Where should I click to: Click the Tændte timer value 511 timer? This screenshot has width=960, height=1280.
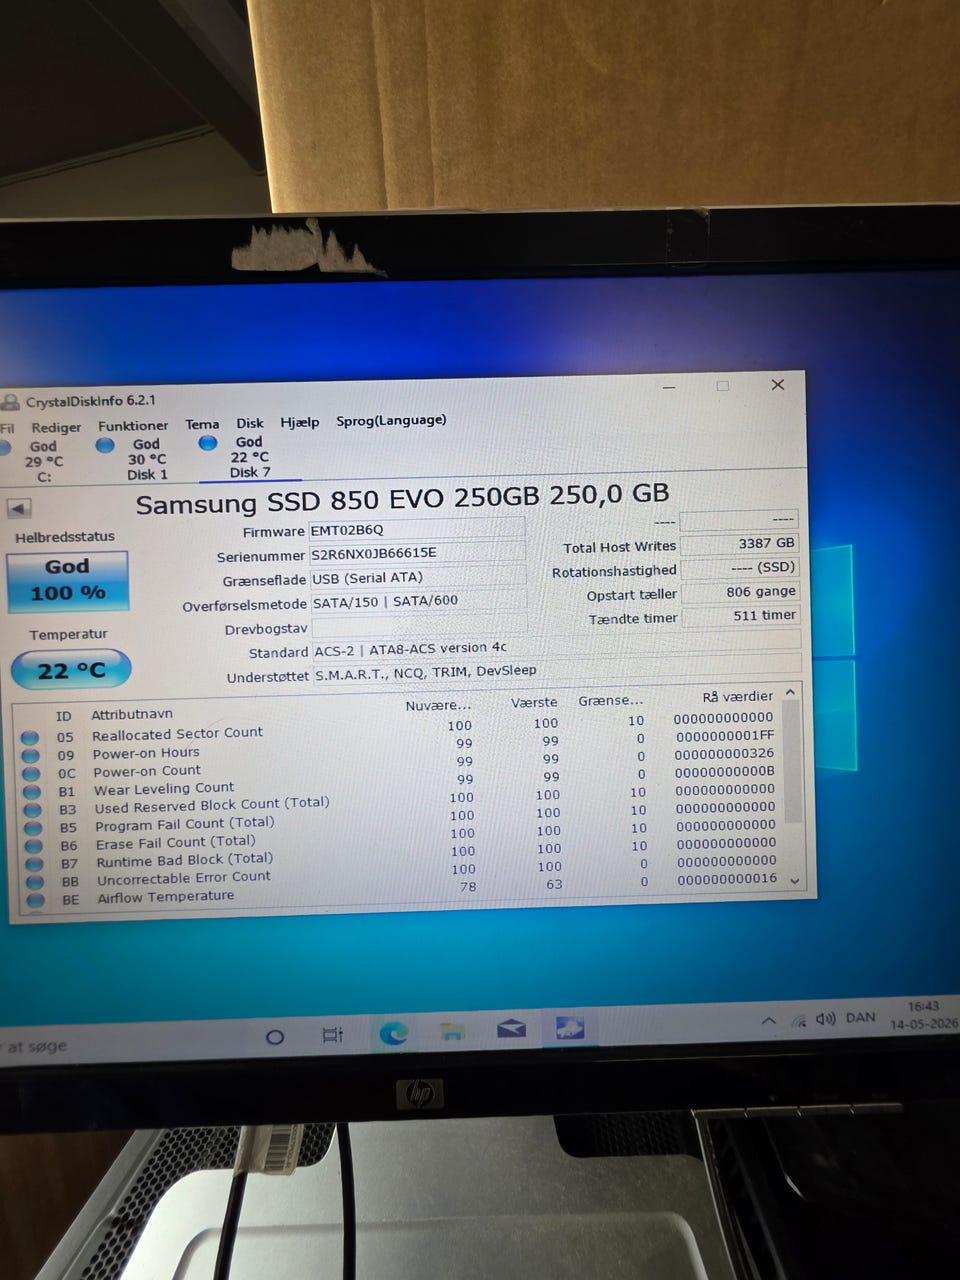click(x=741, y=615)
